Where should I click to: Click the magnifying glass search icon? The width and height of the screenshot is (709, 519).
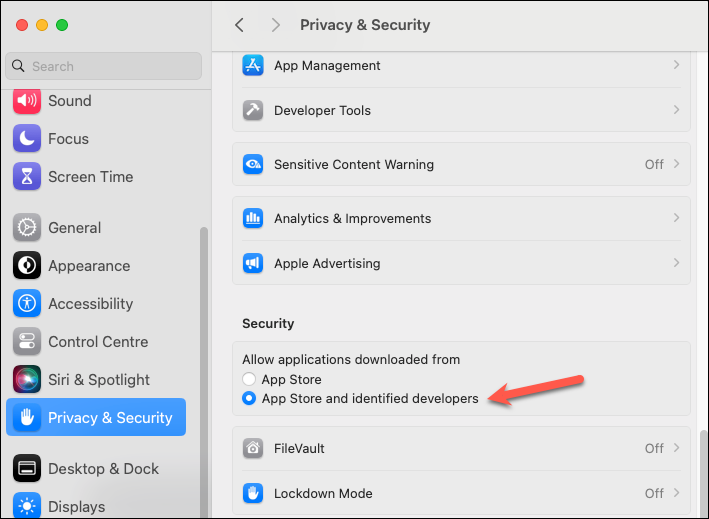pos(18,66)
